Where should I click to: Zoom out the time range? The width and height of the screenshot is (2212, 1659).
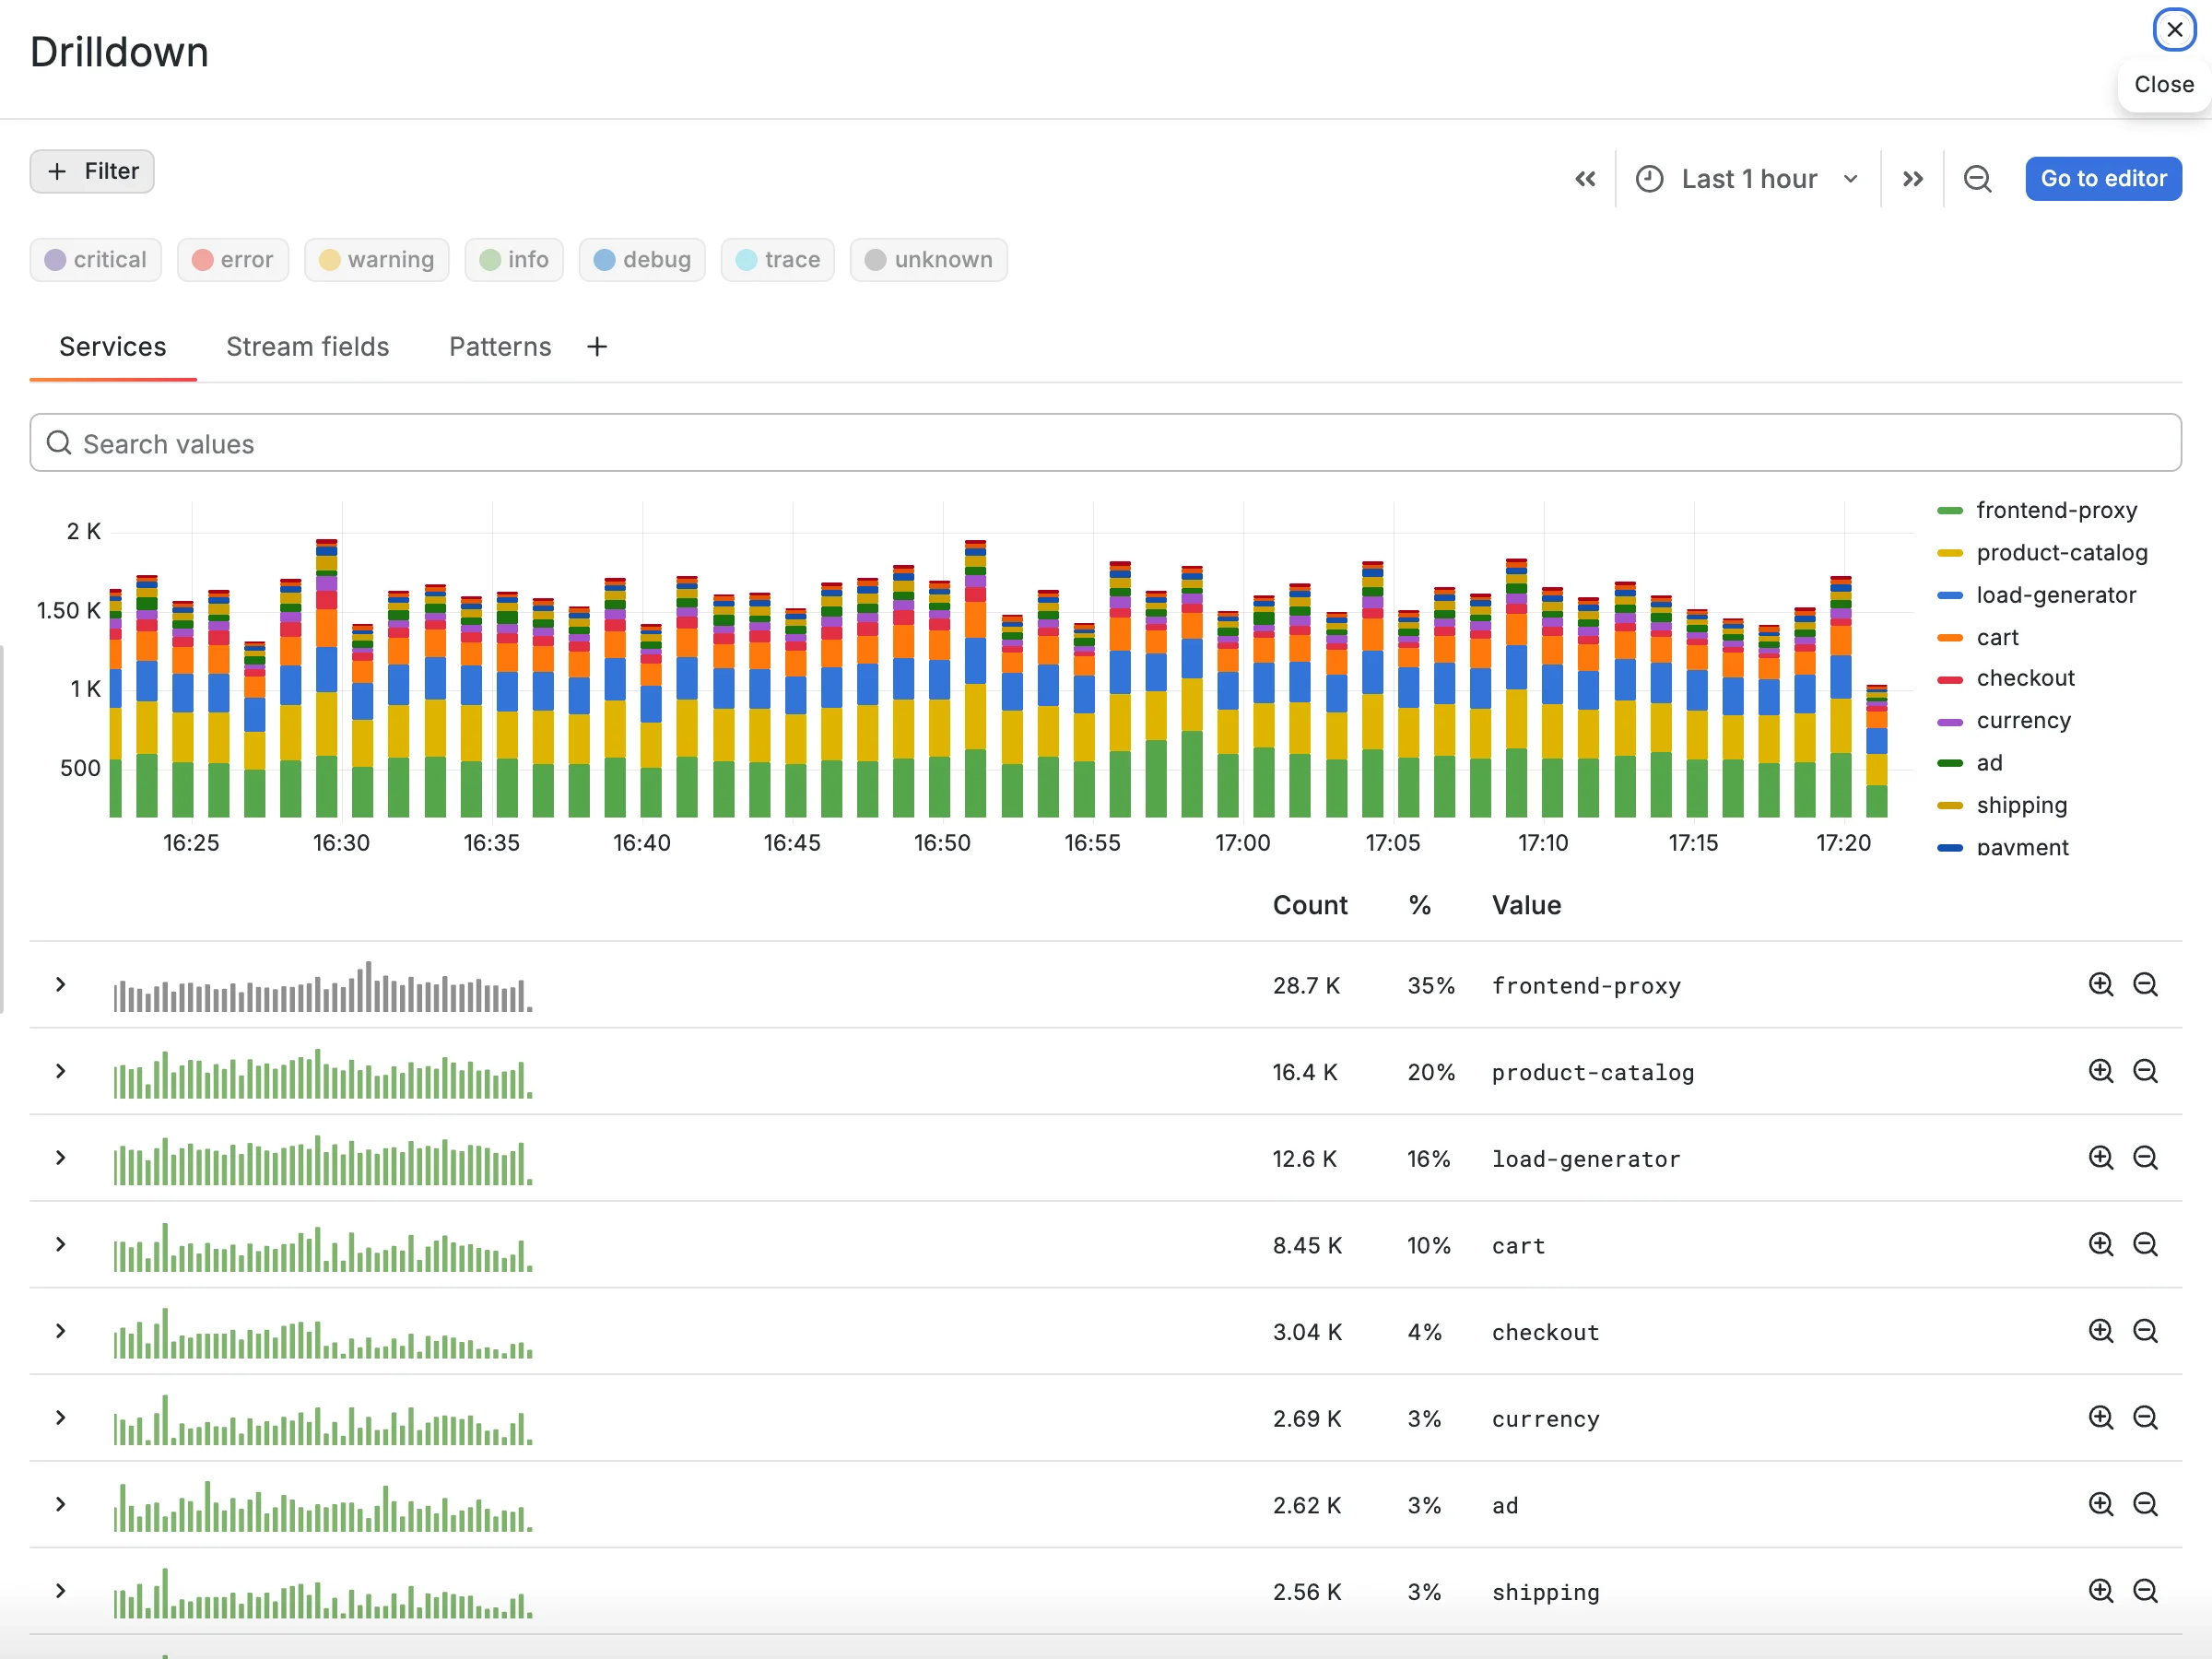pos(1977,179)
